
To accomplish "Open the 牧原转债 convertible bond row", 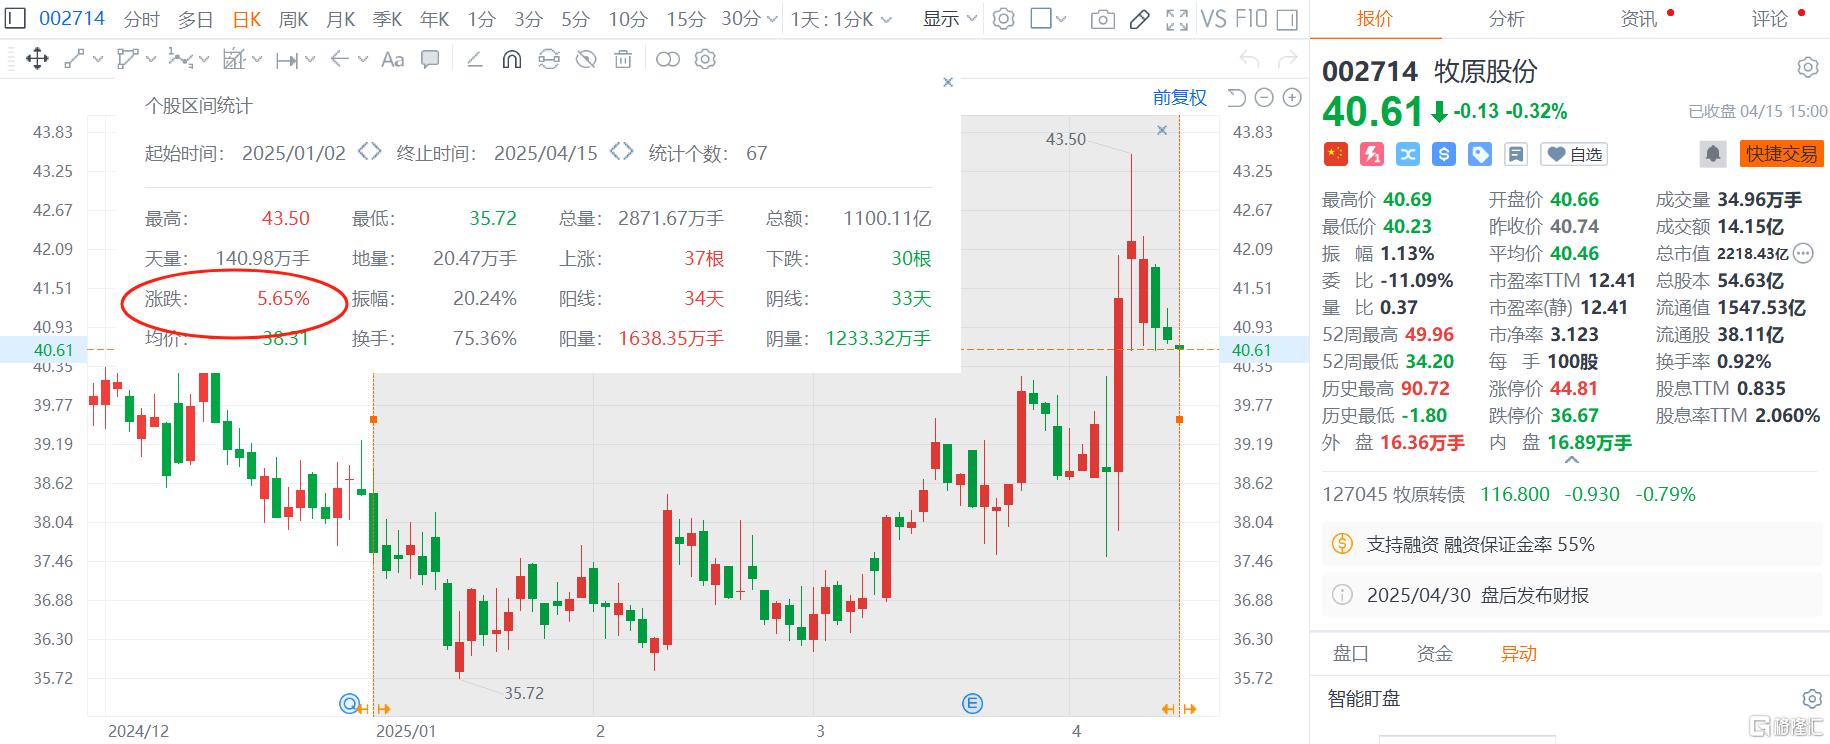I will coord(1569,494).
